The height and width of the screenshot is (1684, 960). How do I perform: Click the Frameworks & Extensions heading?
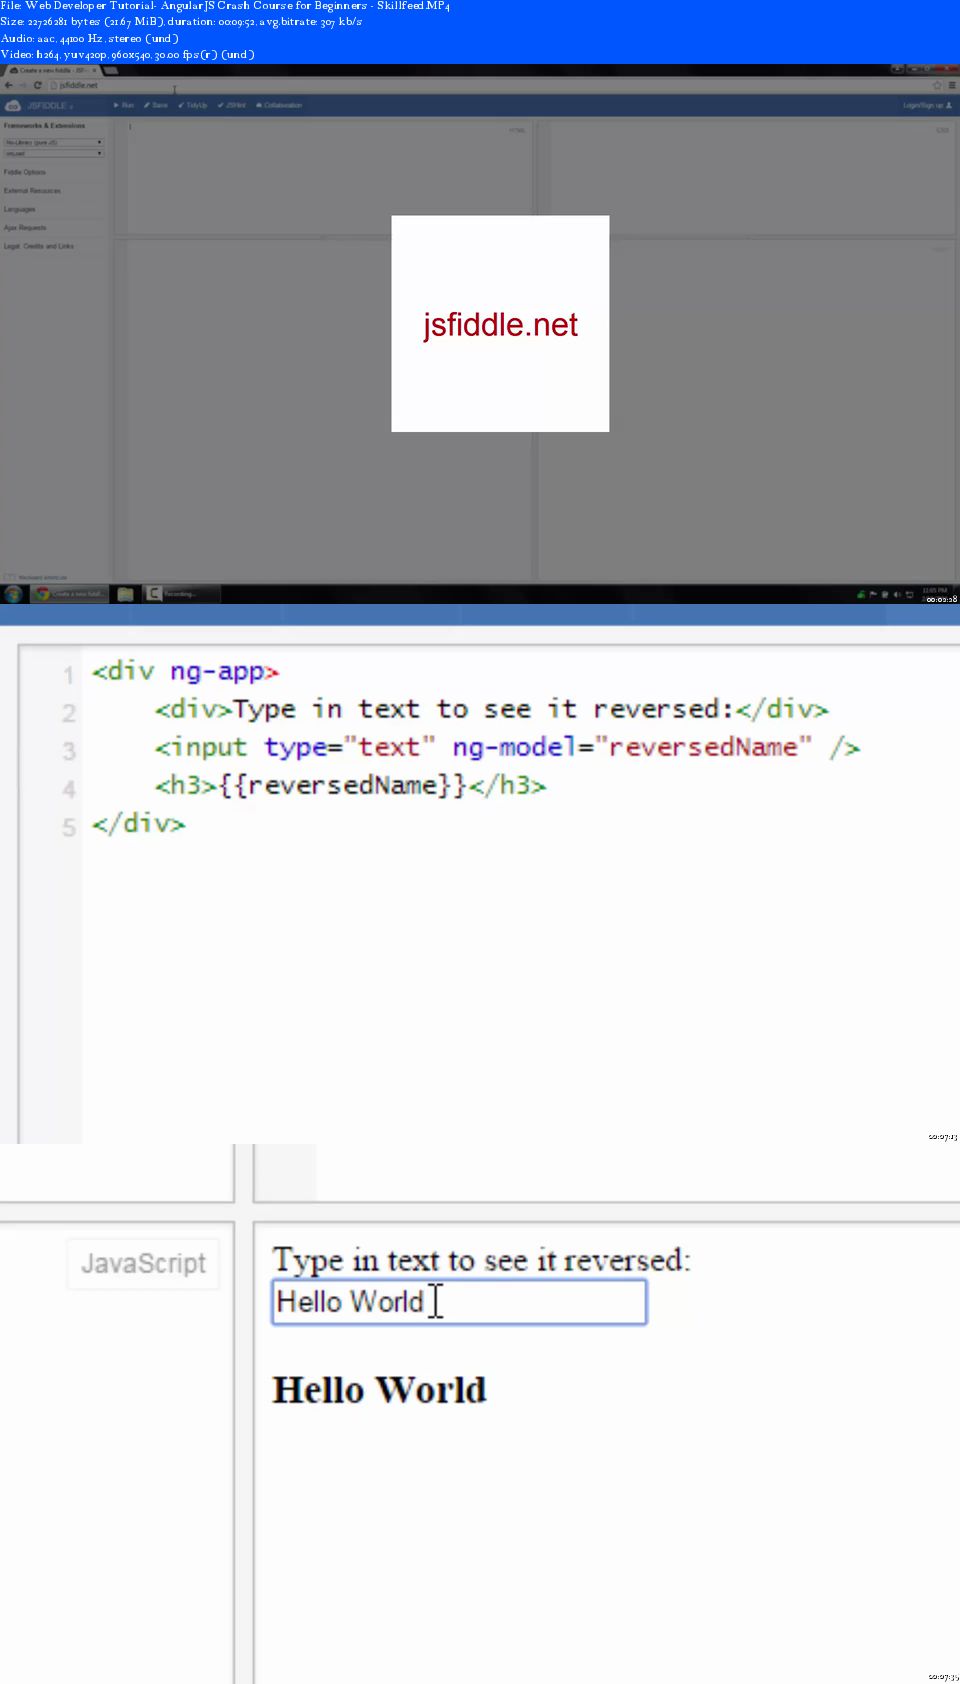44,126
